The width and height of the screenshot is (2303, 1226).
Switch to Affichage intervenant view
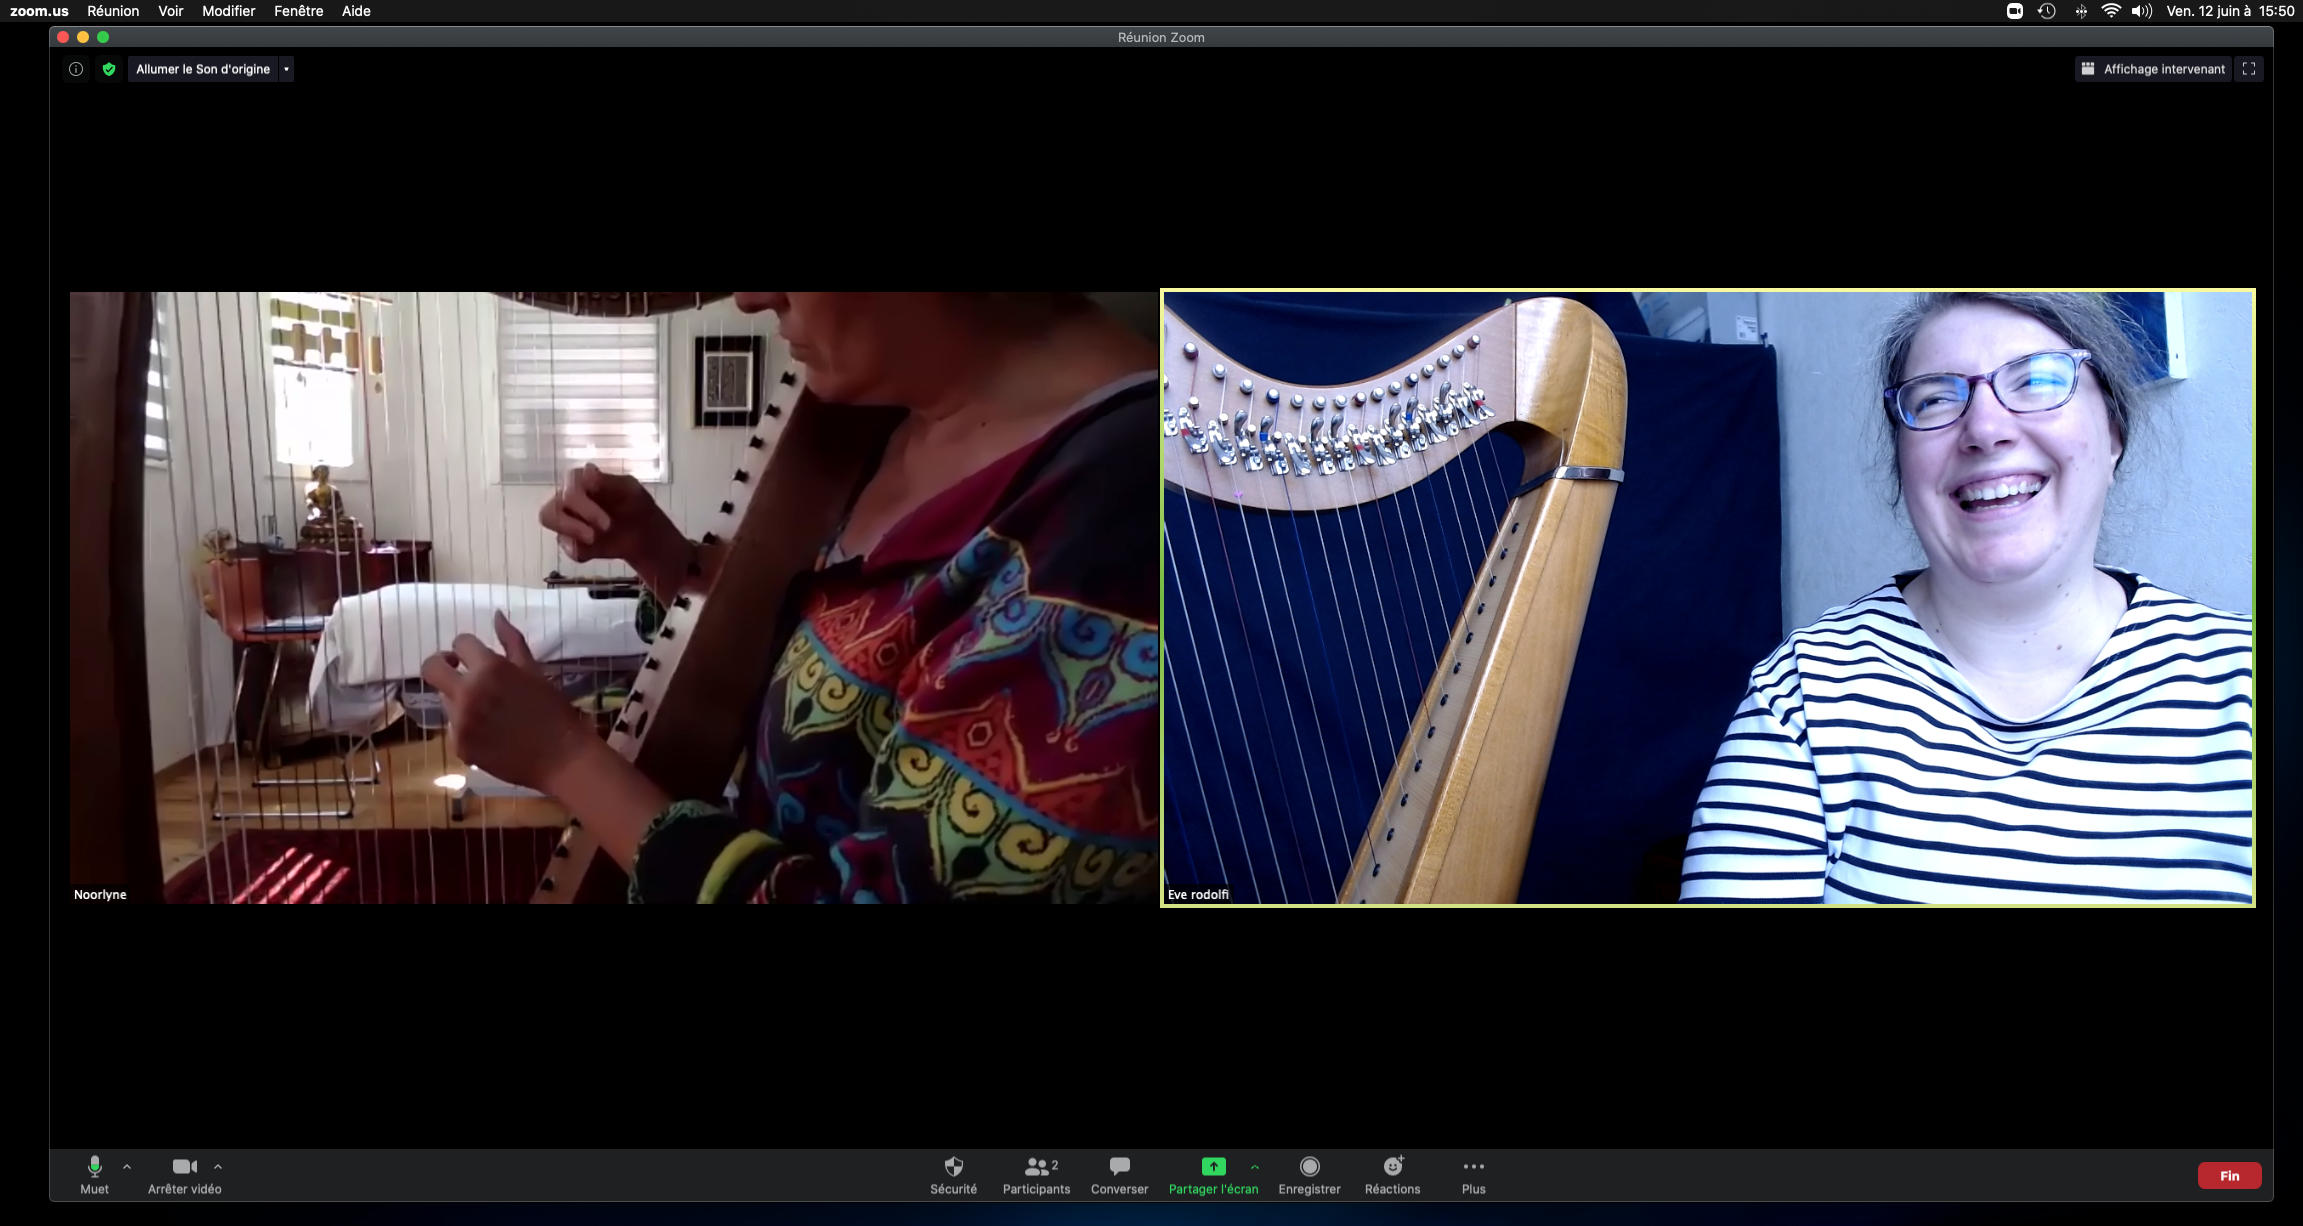click(2153, 69)
